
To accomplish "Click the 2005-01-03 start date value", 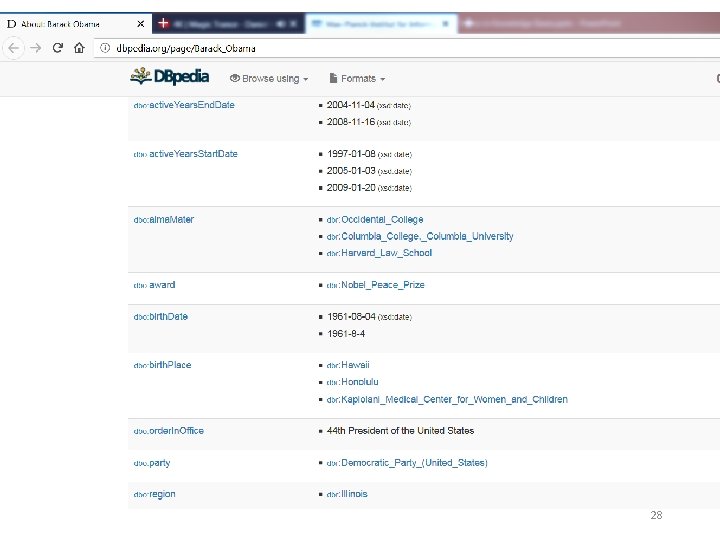I will pyautogui.click(x=351, y=171).
